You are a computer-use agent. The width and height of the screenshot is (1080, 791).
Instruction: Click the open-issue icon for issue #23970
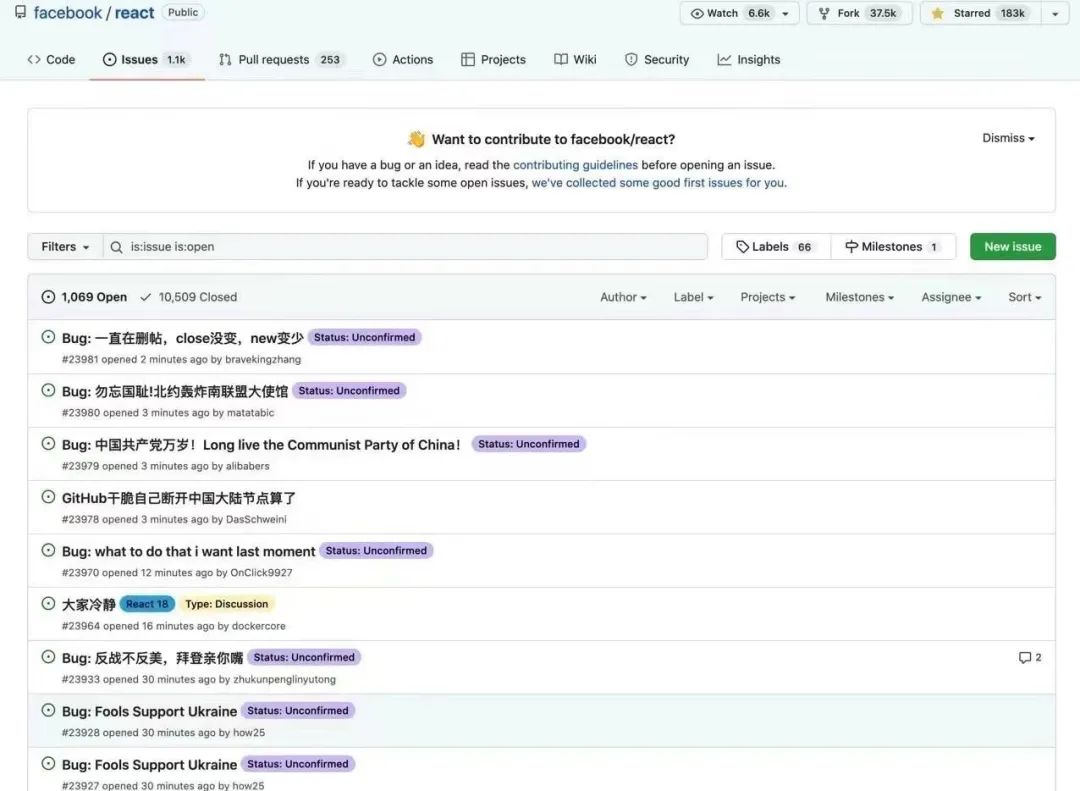pyautogui.click(x=48, y=550)
